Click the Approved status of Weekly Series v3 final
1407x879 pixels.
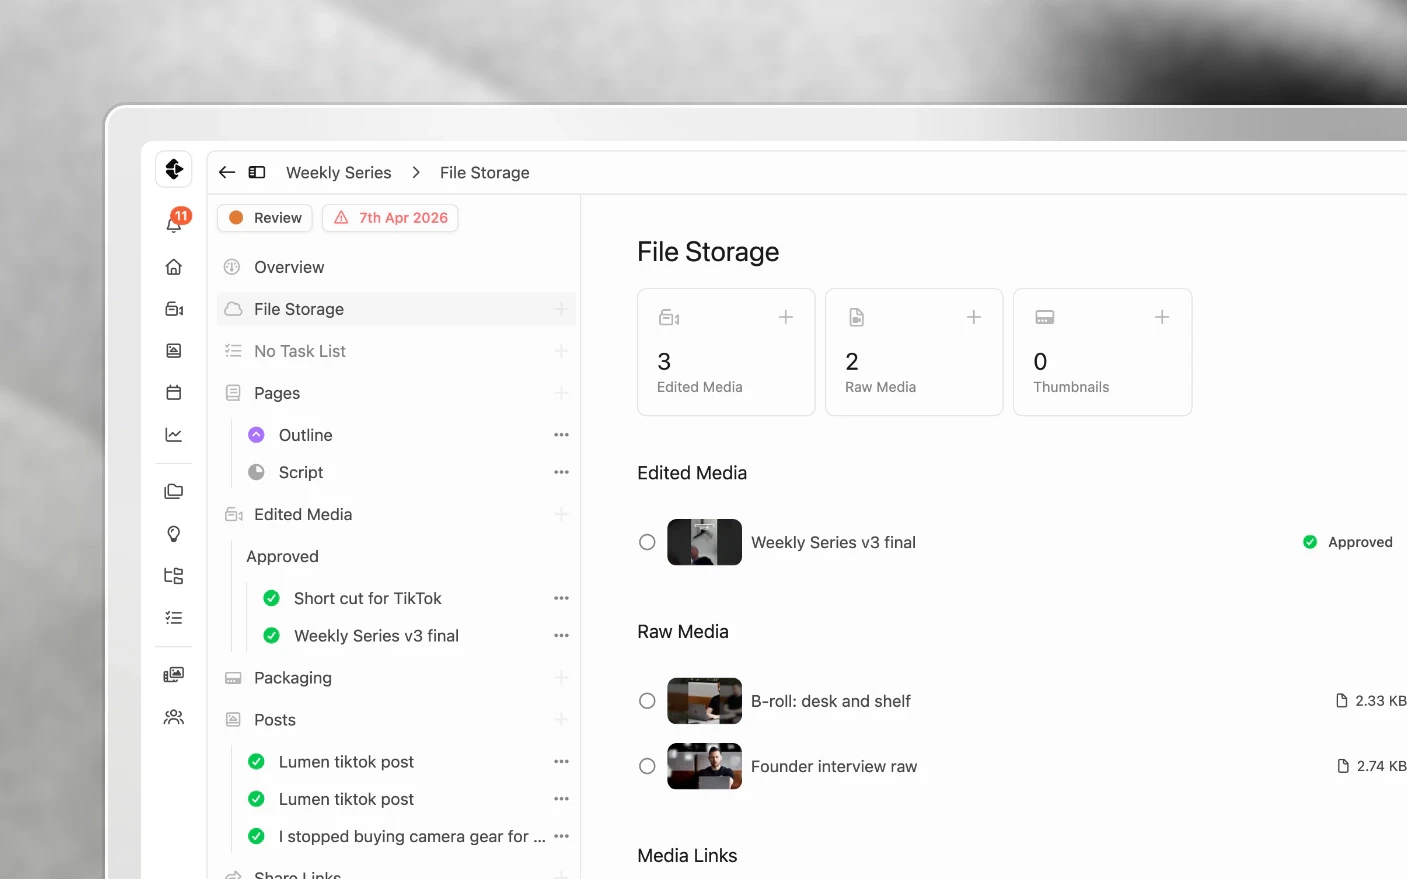point(1348,542)
